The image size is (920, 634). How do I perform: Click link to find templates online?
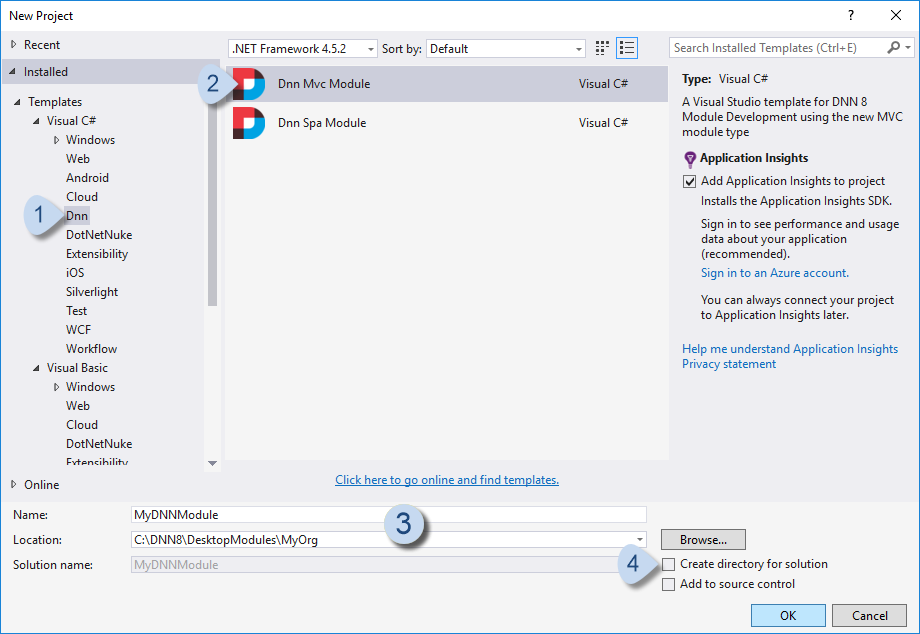(447, 480)
